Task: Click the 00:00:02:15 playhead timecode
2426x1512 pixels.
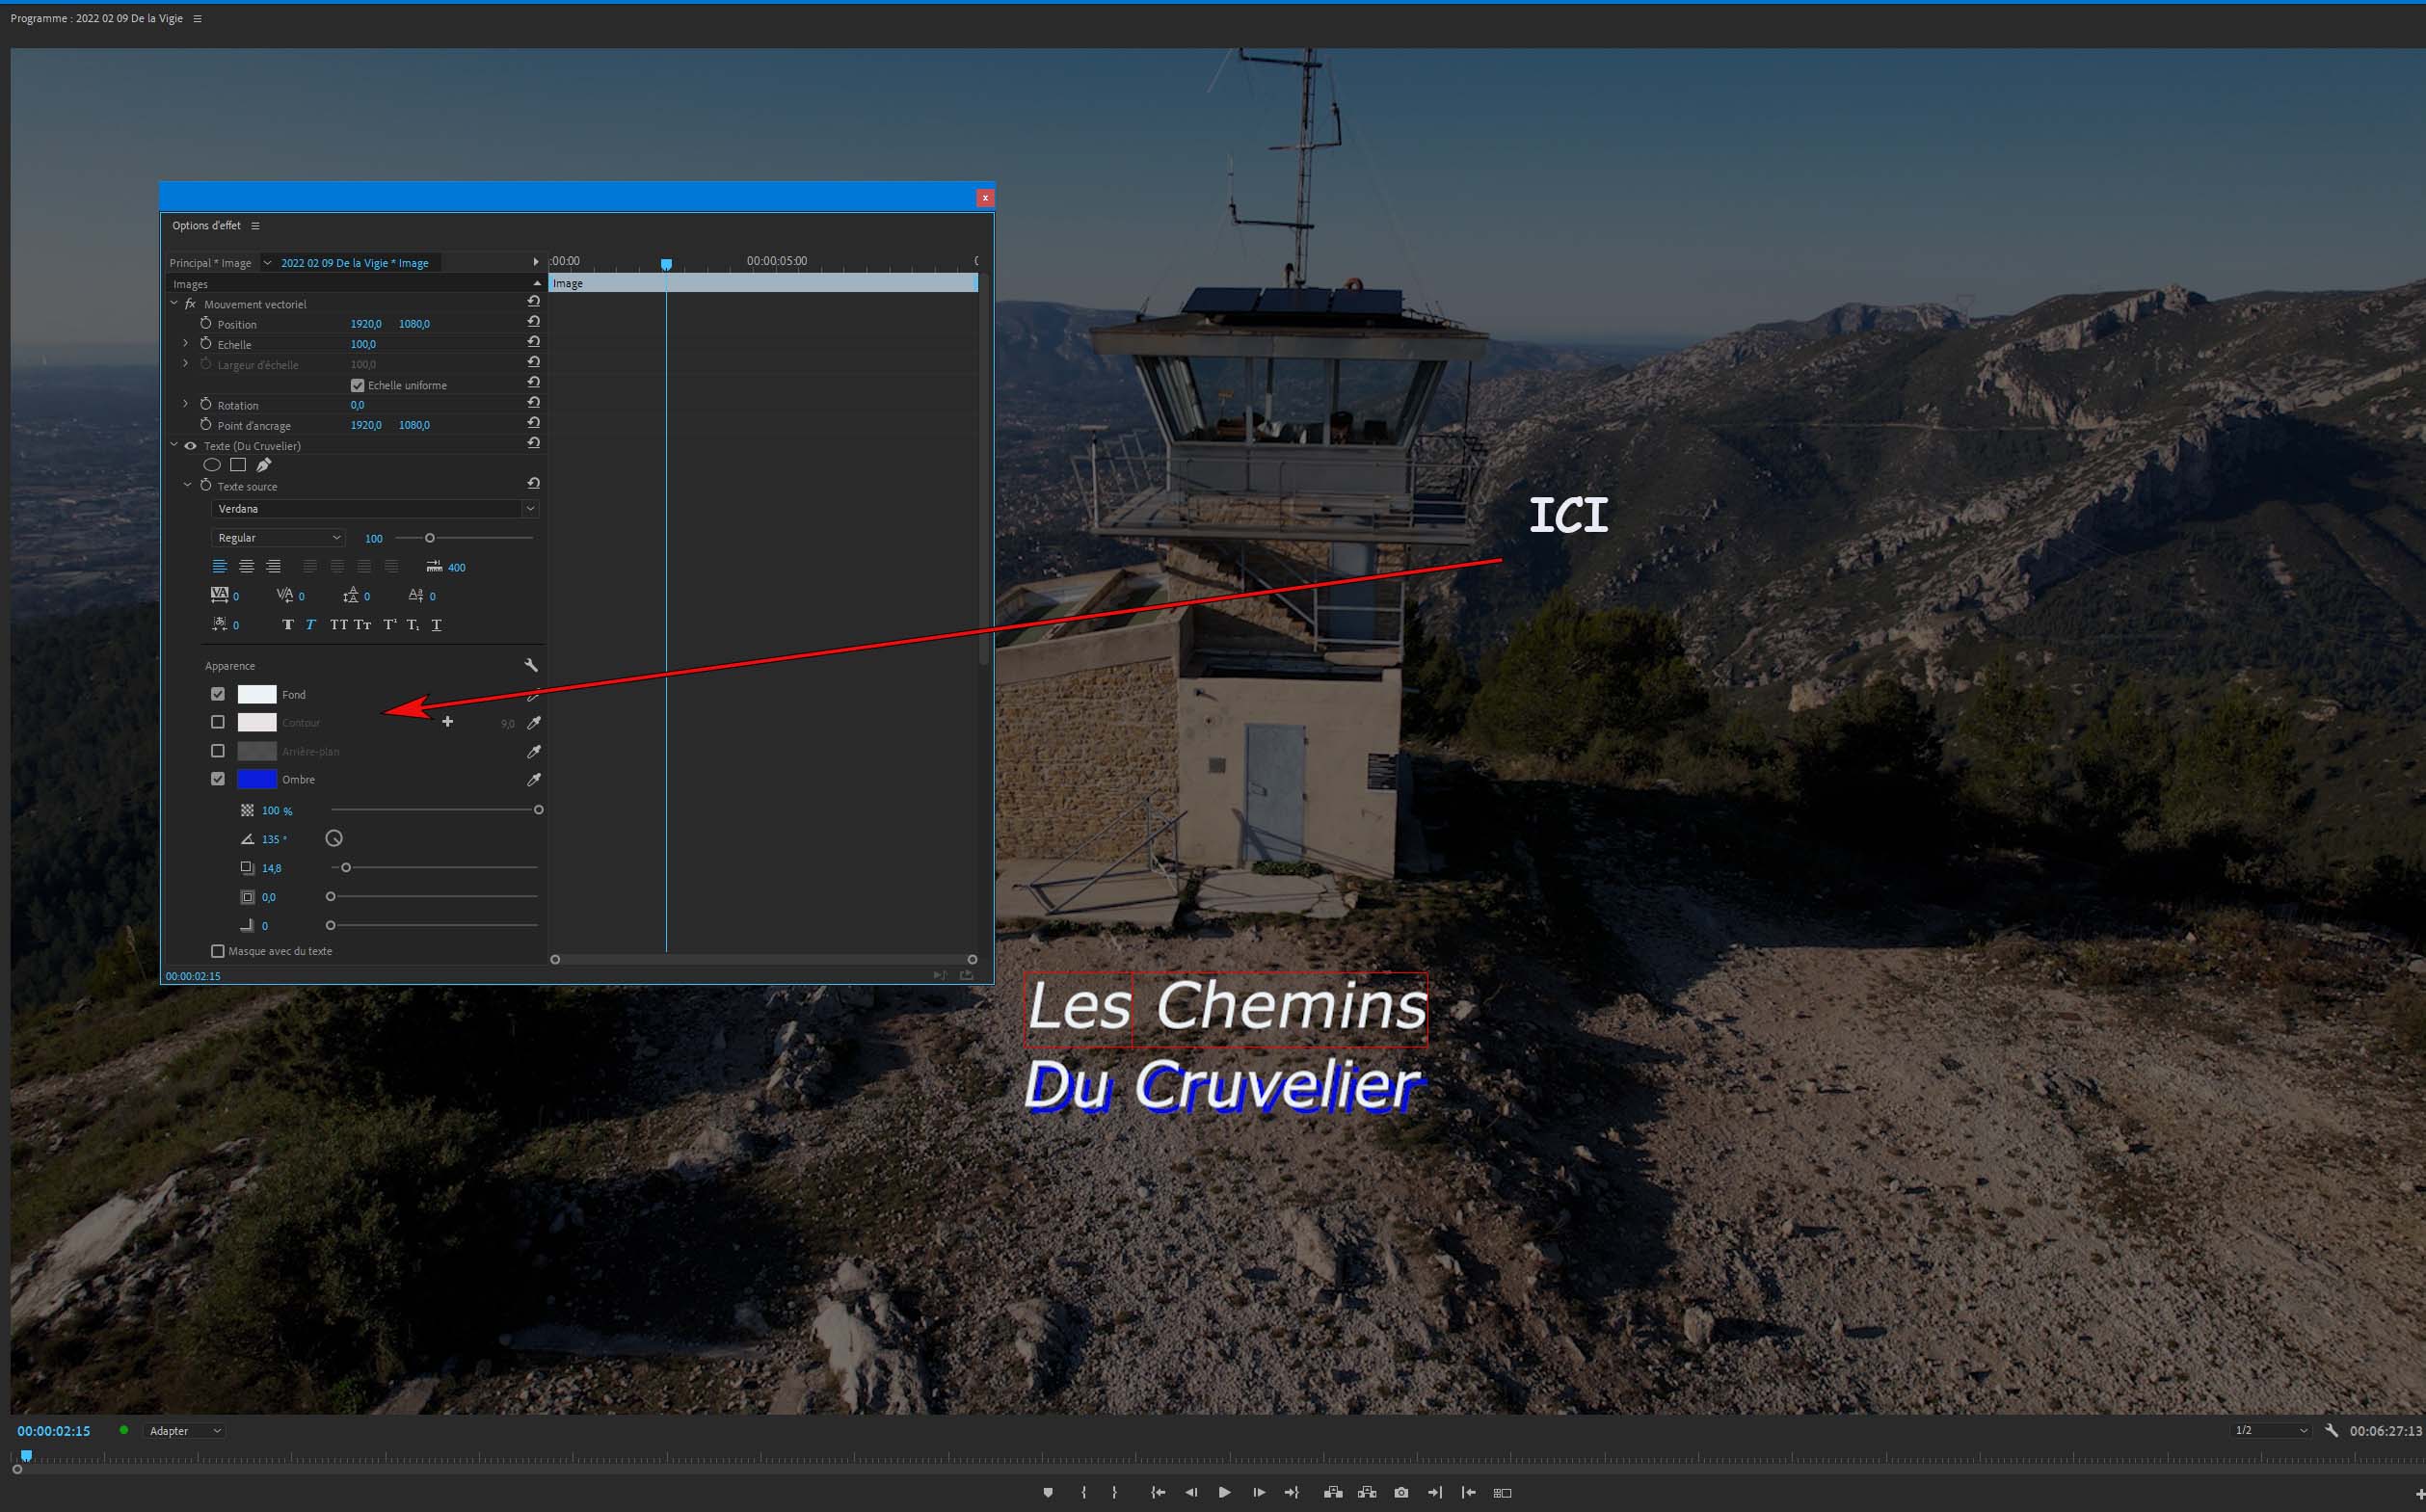Action: click(x=54, y=1431)
